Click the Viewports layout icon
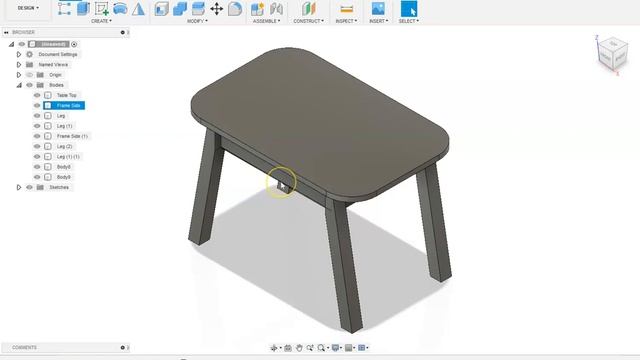This screenshot has width=640, height=360. coord(361,348)
